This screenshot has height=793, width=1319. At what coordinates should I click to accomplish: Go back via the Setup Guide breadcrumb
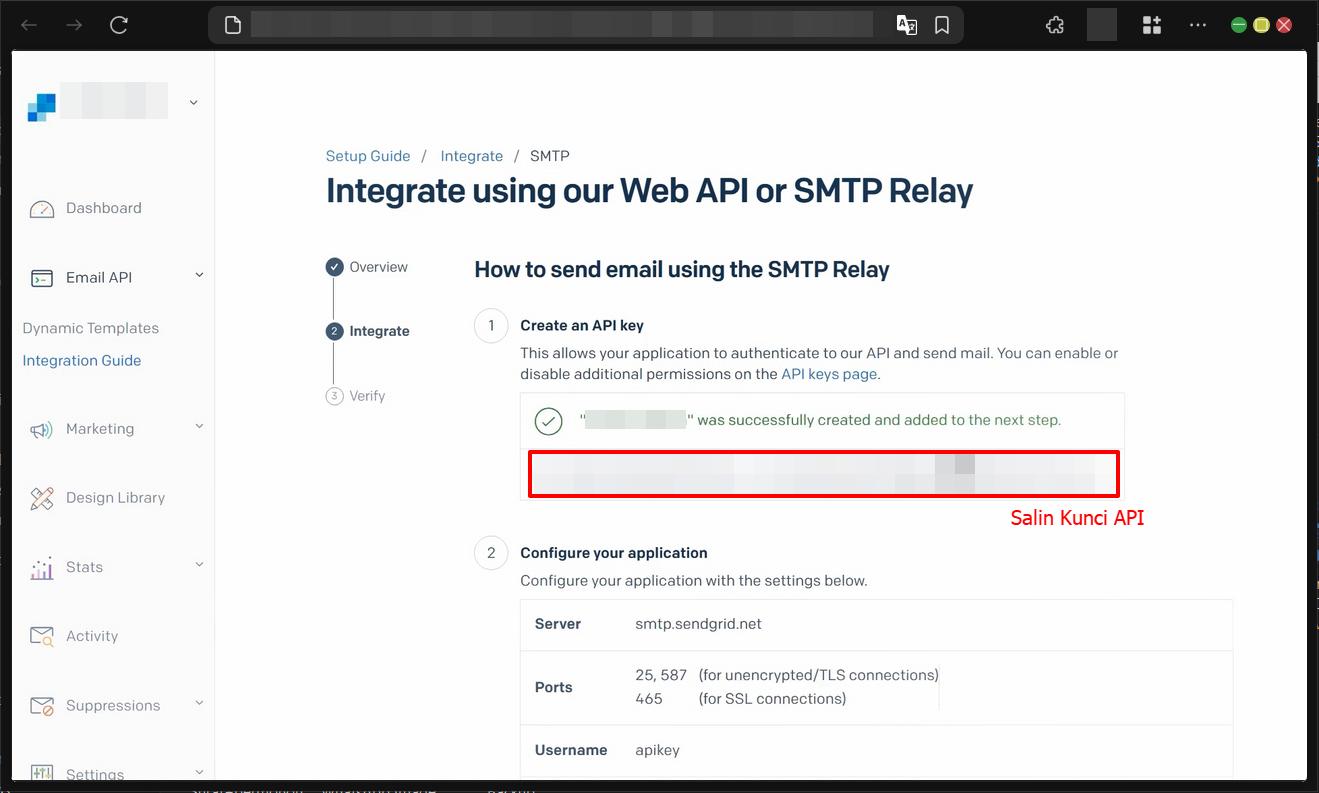(x=368, y=156)
